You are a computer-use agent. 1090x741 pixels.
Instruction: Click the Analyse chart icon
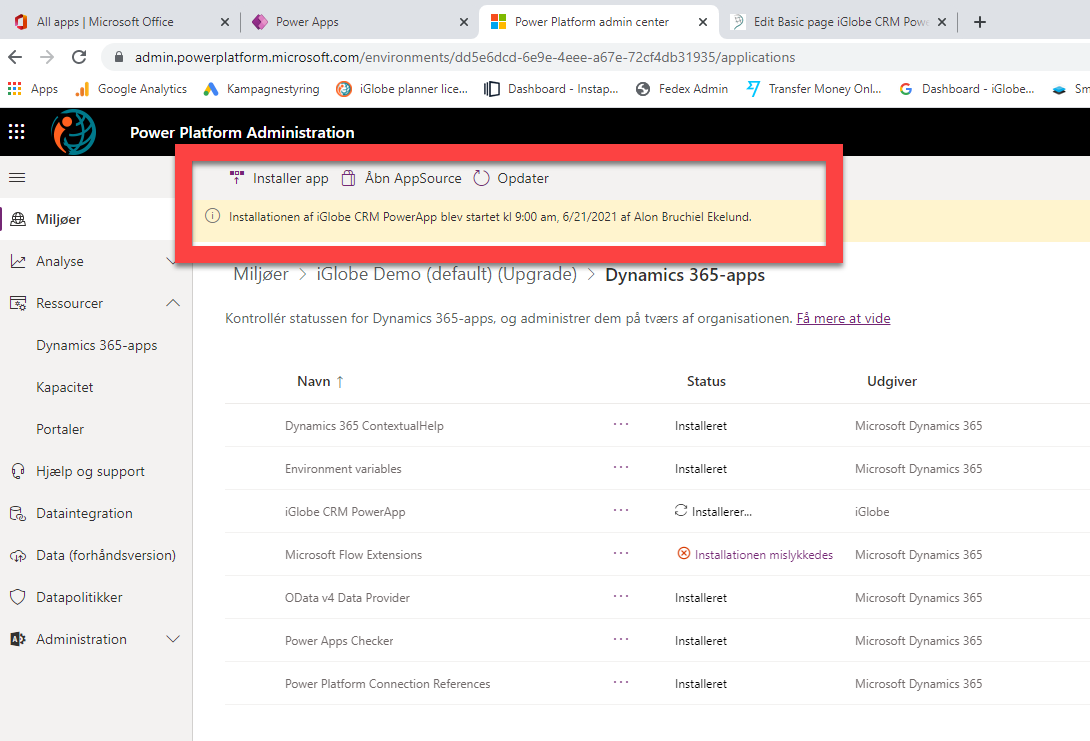tap(18, 261)
